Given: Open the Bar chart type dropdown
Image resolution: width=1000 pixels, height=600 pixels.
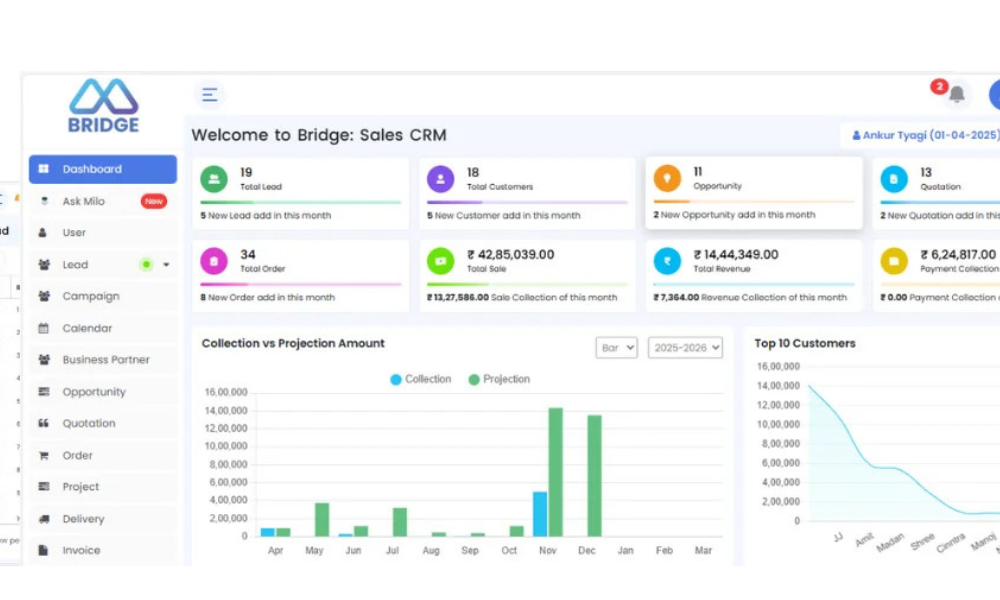Looking at the screenshot, I should pyautogui.click(x=616, y=348).
